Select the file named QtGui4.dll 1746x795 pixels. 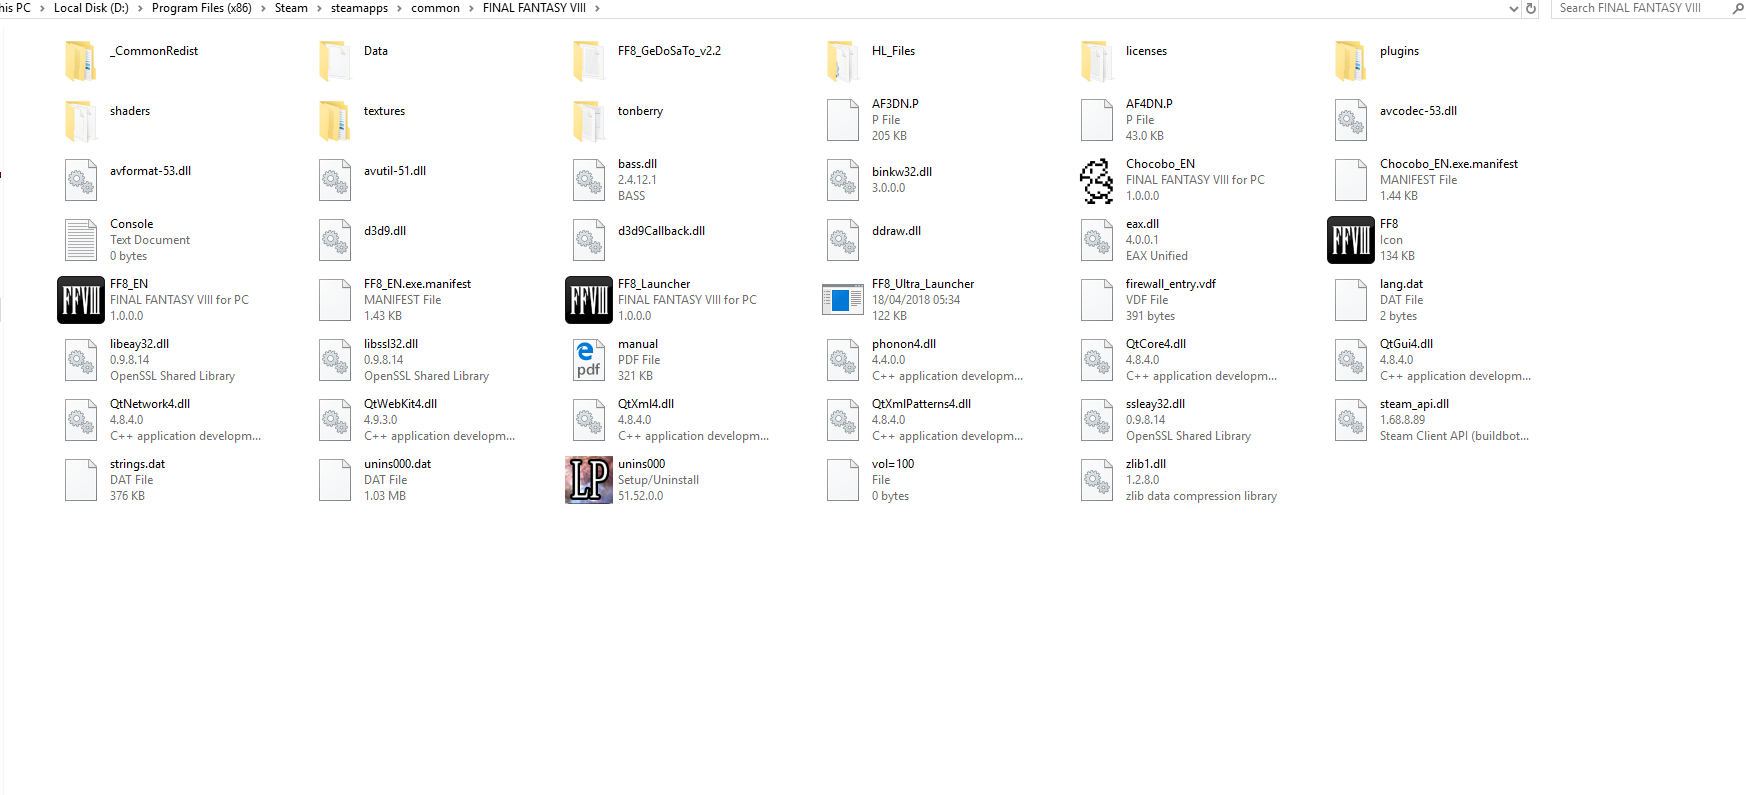pos(1406,344)
